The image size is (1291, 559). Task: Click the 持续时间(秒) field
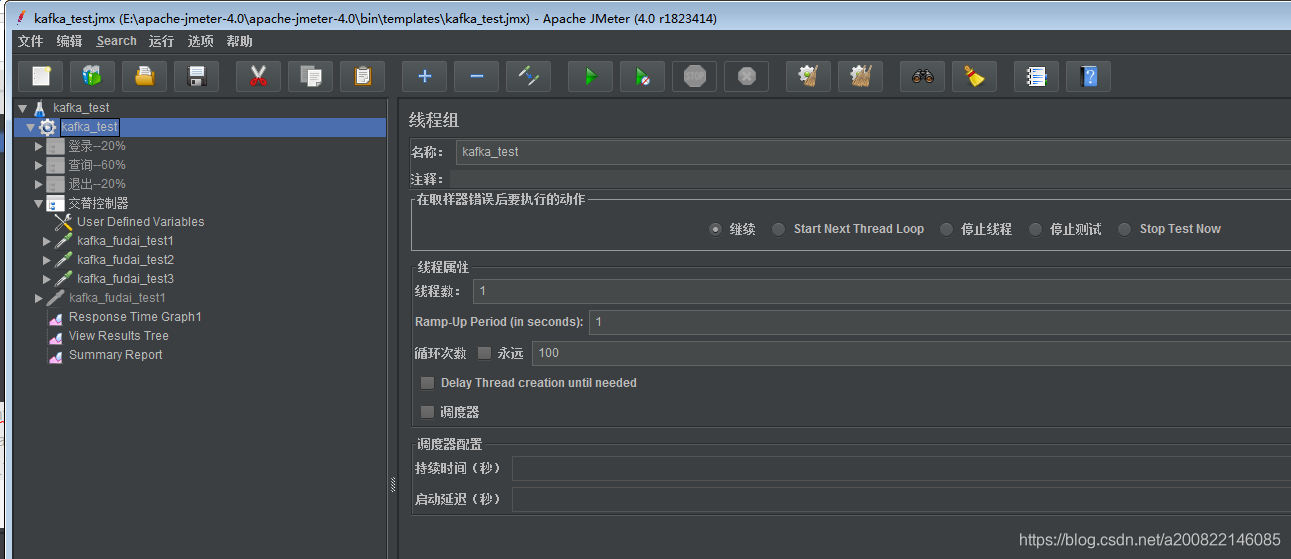[901, 469]
